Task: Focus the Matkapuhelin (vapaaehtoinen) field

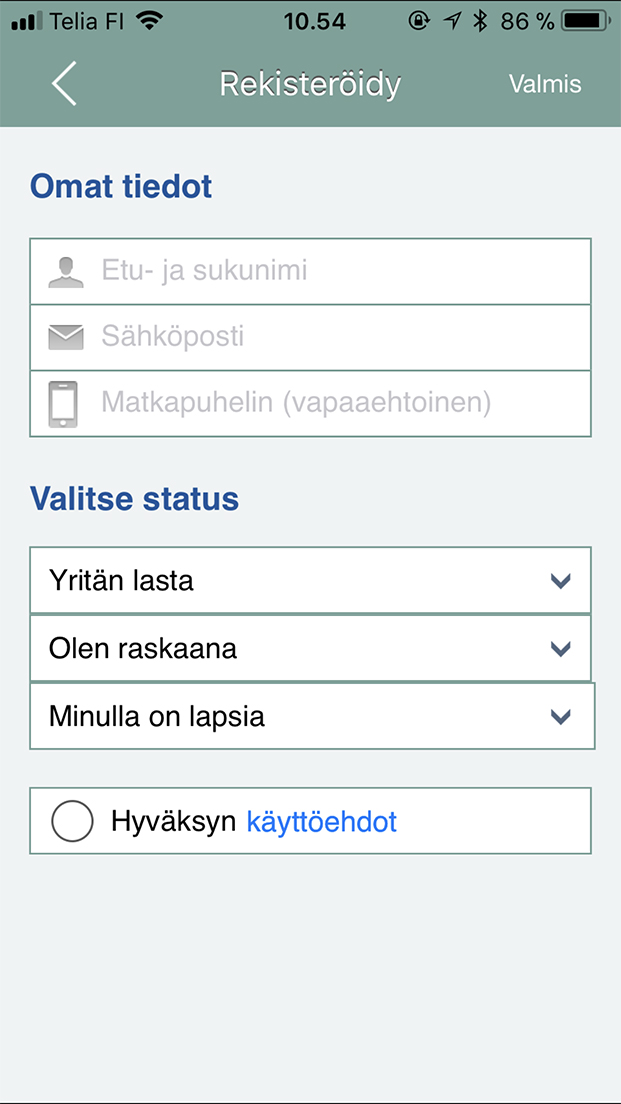Action: [x=340, y=404]
